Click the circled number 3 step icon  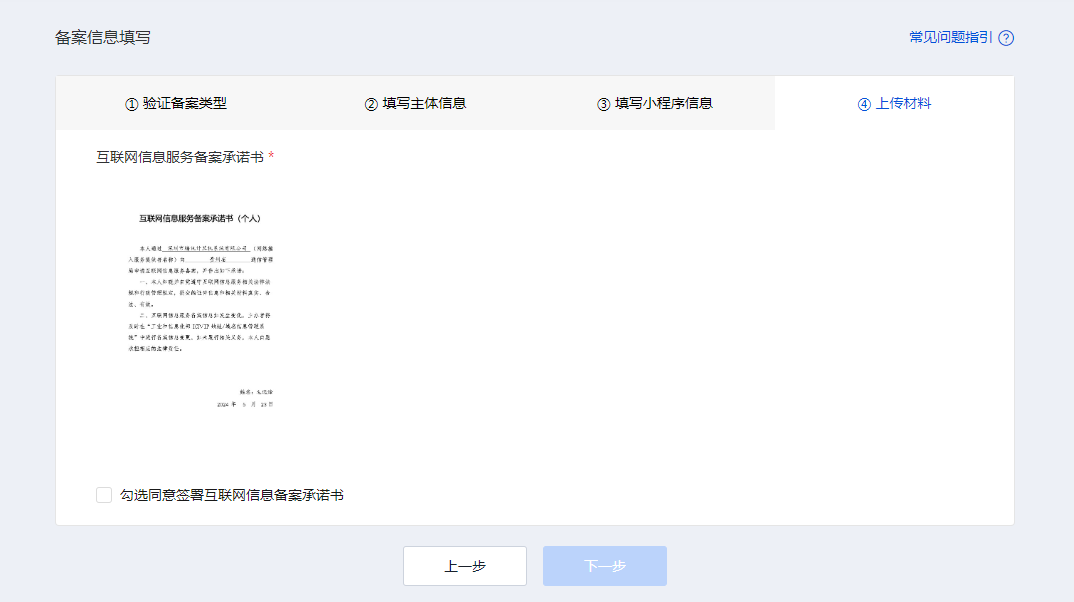603,104
